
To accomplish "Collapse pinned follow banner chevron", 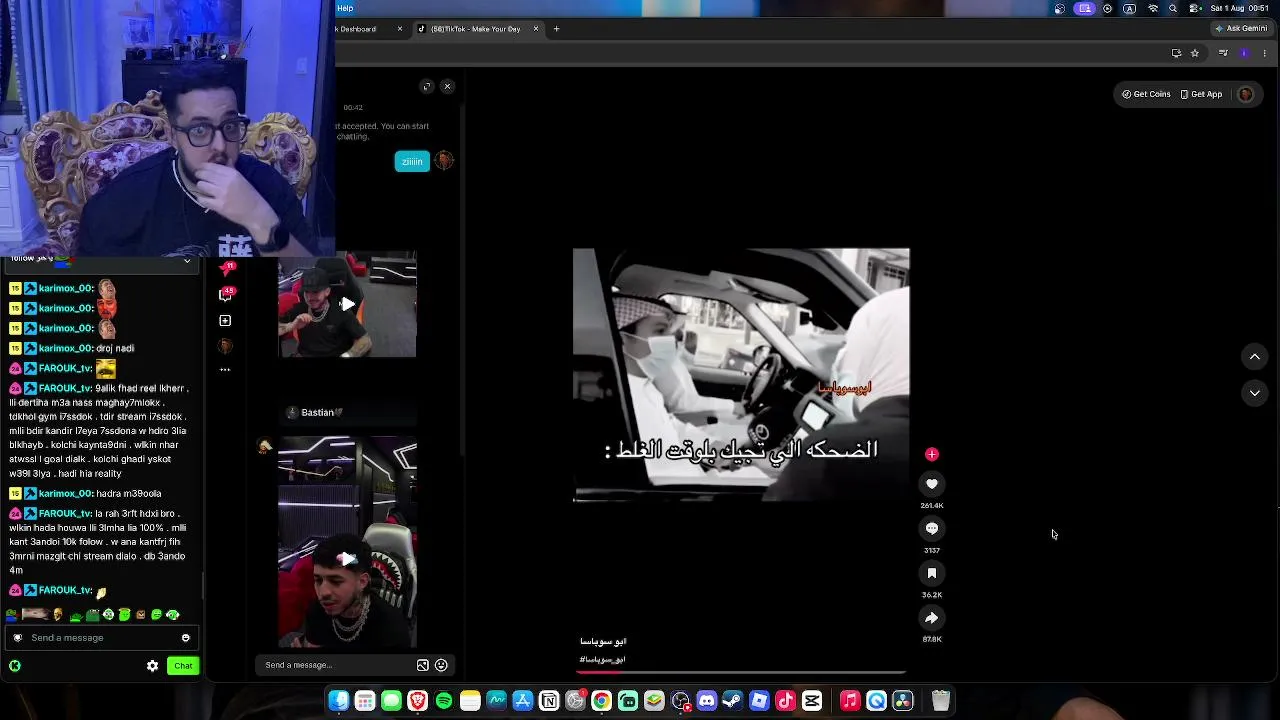I will point(186,261).
